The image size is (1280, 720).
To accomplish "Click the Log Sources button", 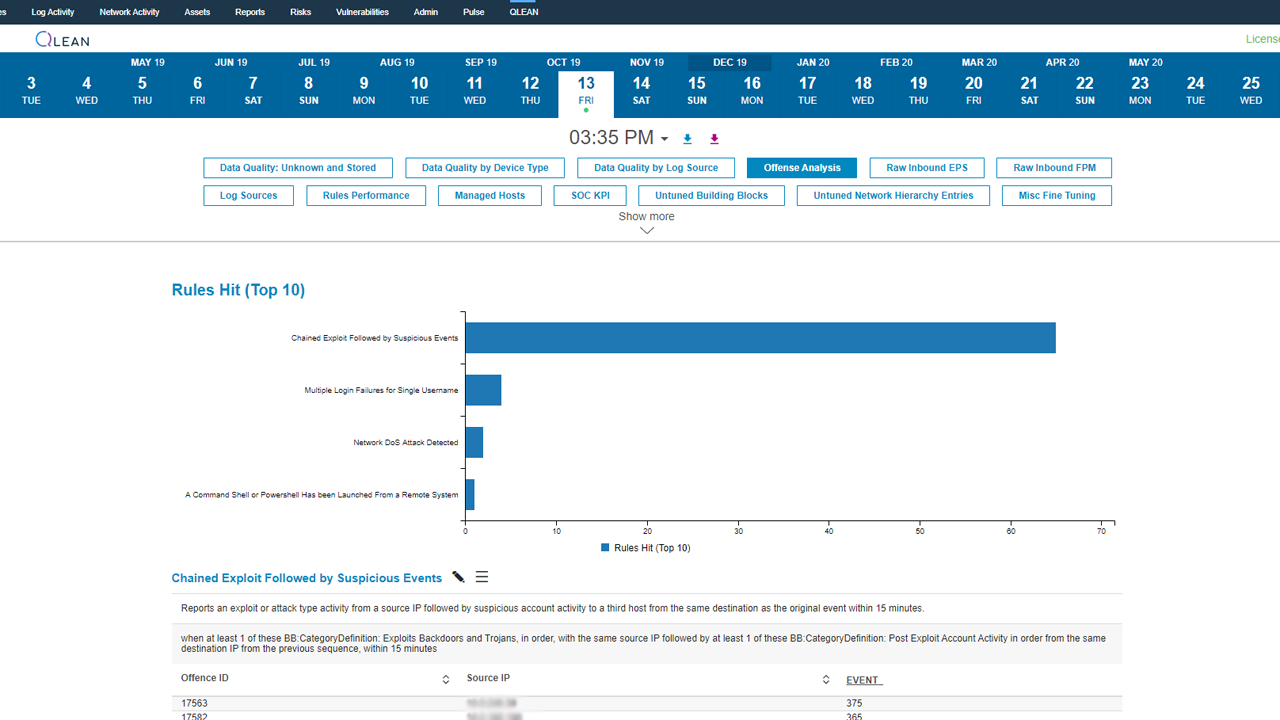I will (249, 196).
